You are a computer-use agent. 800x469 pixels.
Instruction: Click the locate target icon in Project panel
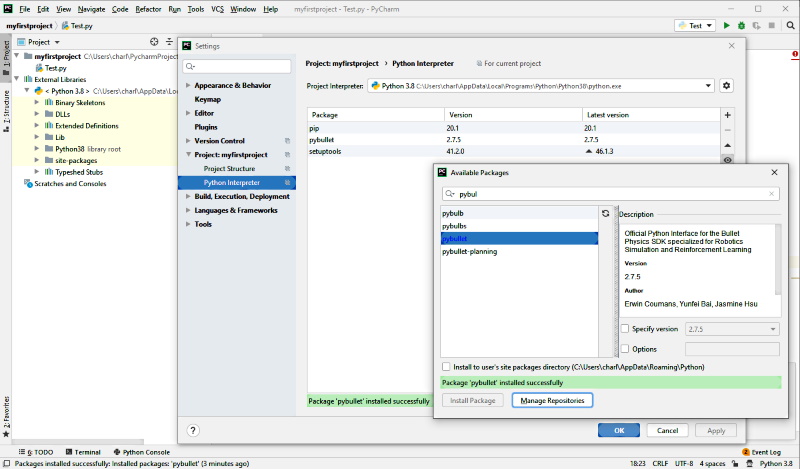click(154, 42)
